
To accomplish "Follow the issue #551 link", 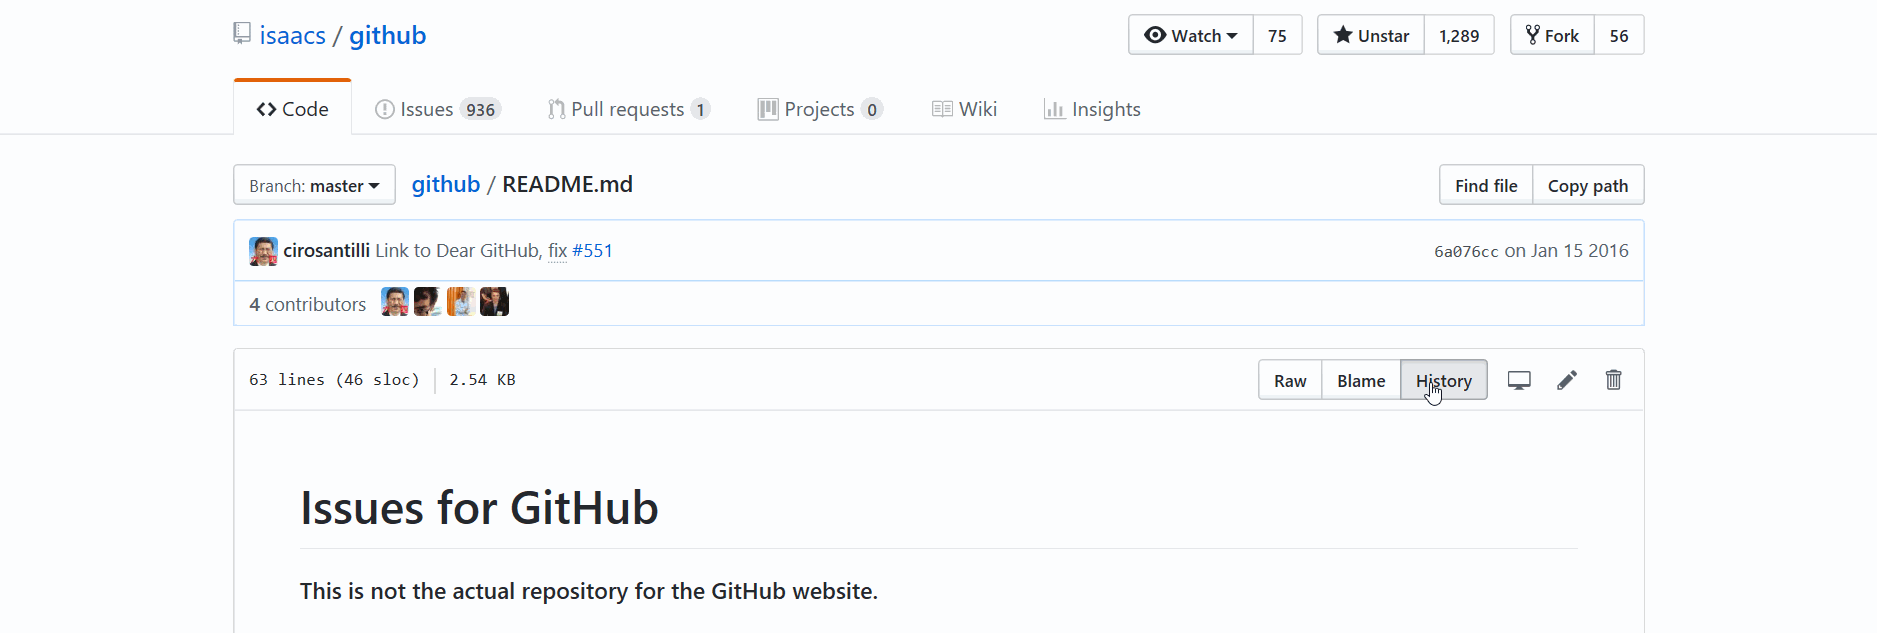I will tap(594, 250).
